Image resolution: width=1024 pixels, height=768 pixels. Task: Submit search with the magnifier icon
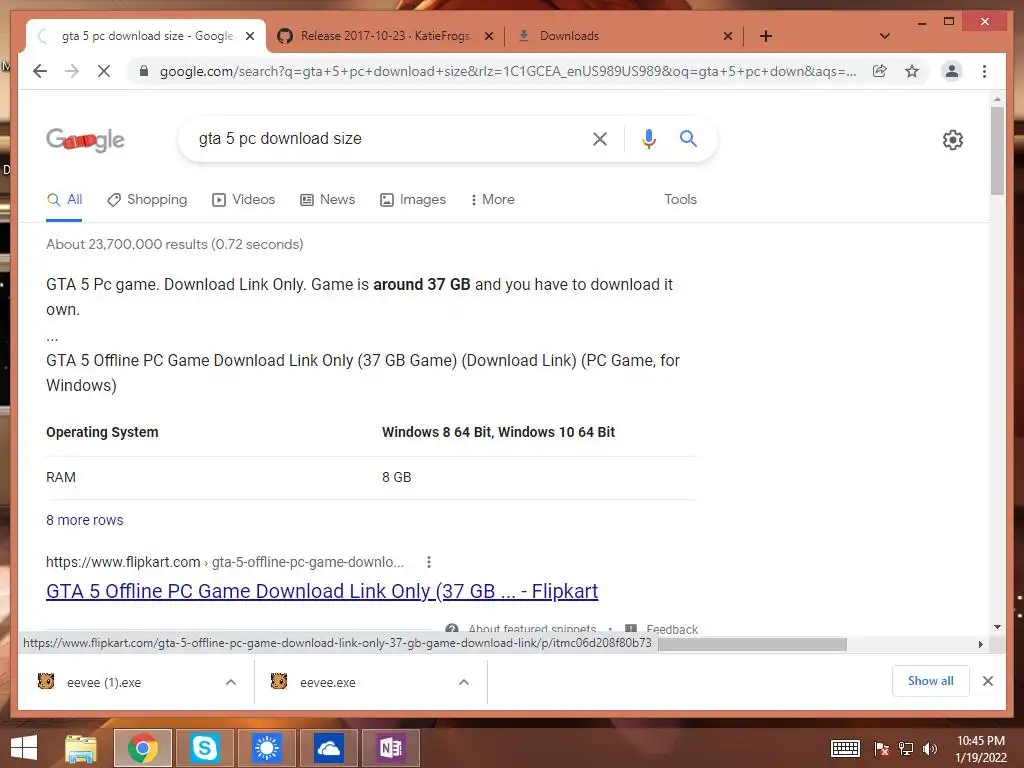click(688, 138)
